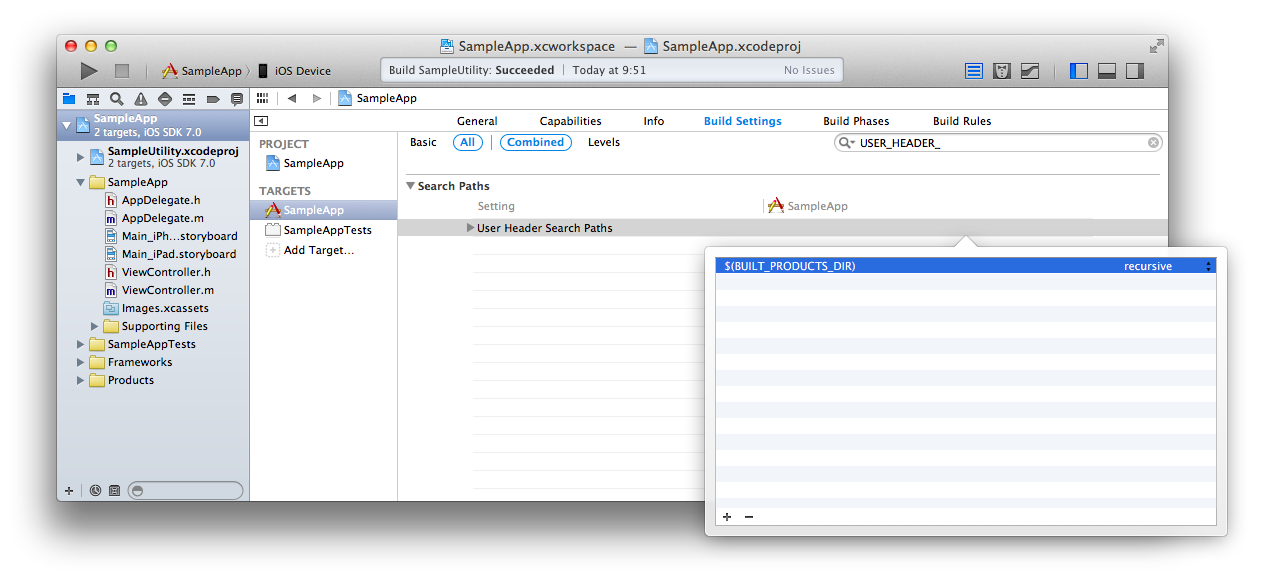Switch to the Assistant editor
Screen dimensions: 1264x580
point(1001,71)
